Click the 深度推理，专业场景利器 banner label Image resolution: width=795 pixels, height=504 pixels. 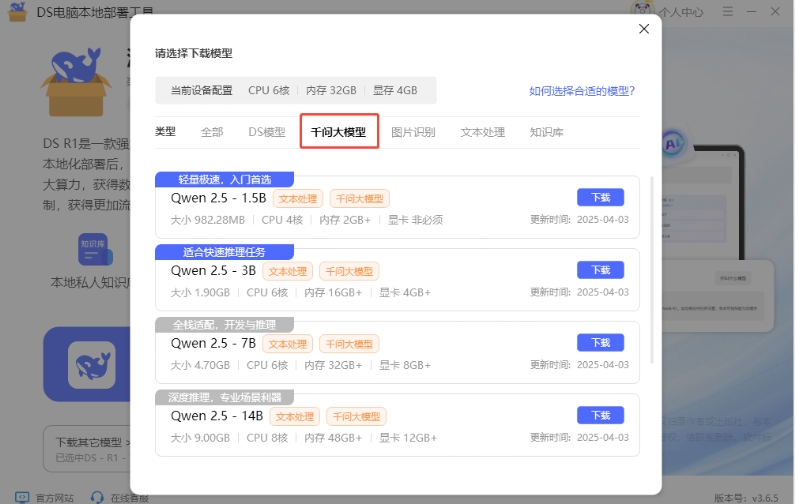225,397
